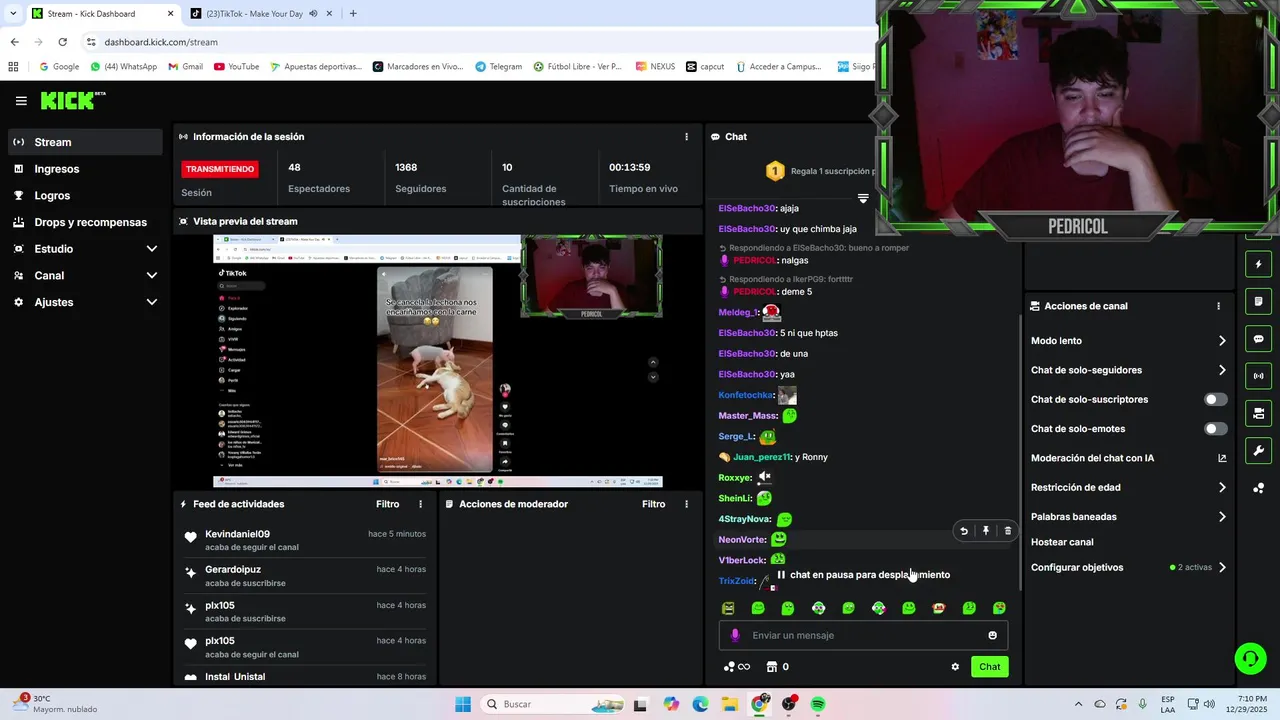
Task: Open chat filter icon under the gift banner
Action: pos(863,198)
